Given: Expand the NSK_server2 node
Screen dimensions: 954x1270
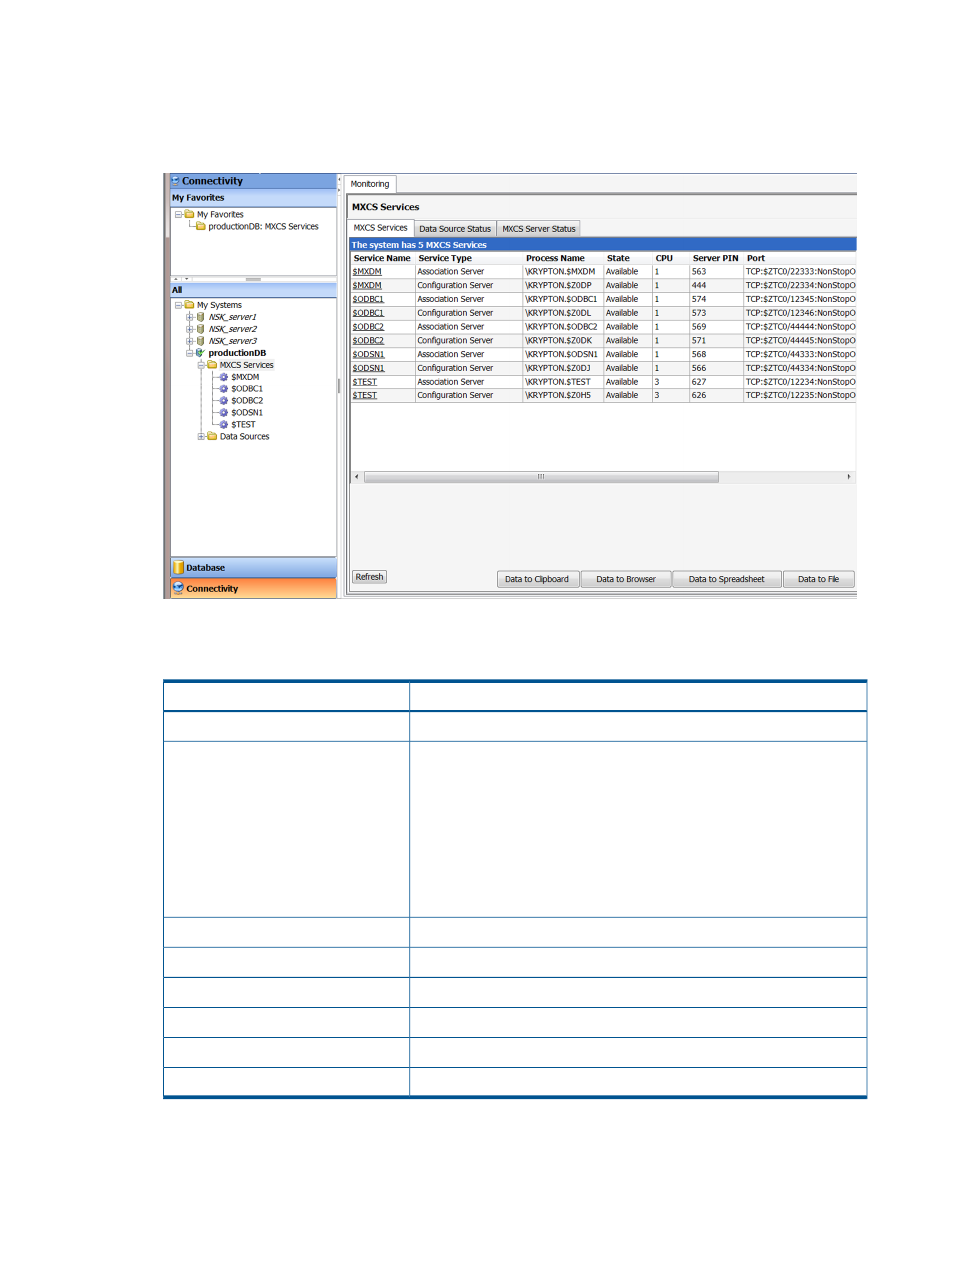Looking at the screenshot, I should (x=189, y=329).
